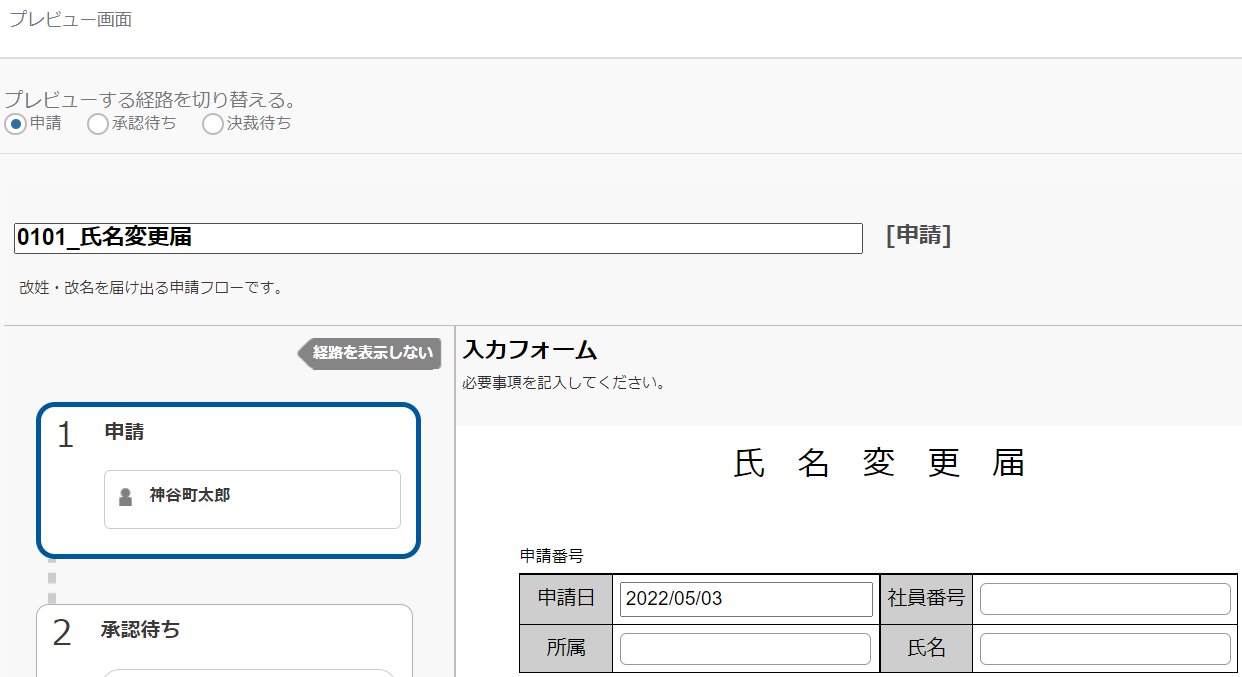Select the 申請 radio button

pyautogui.click(x=15, y=124)
